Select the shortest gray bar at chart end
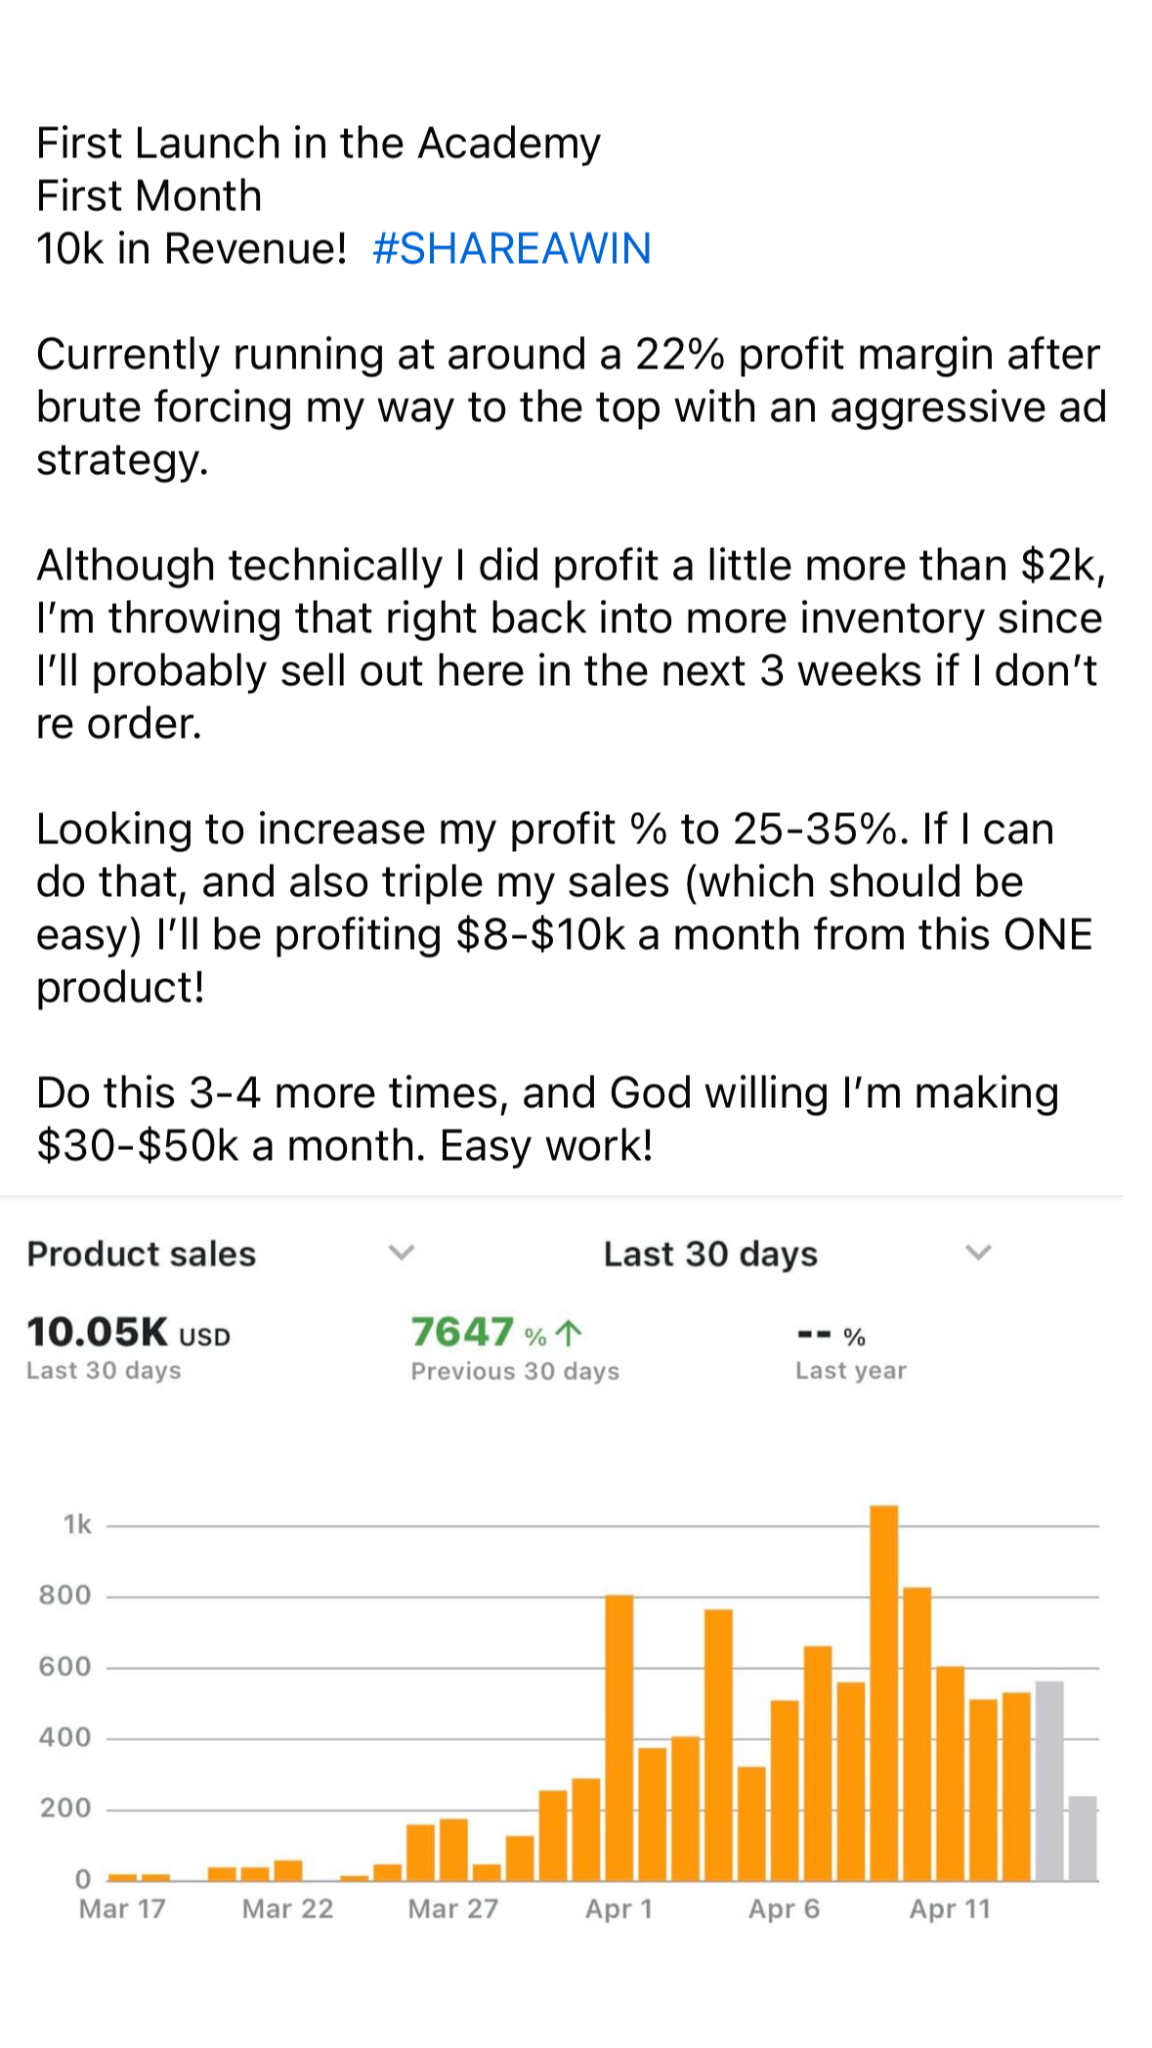Image resolution: width=1152 pixels, height=2048 pixels. (1083, 1838)
